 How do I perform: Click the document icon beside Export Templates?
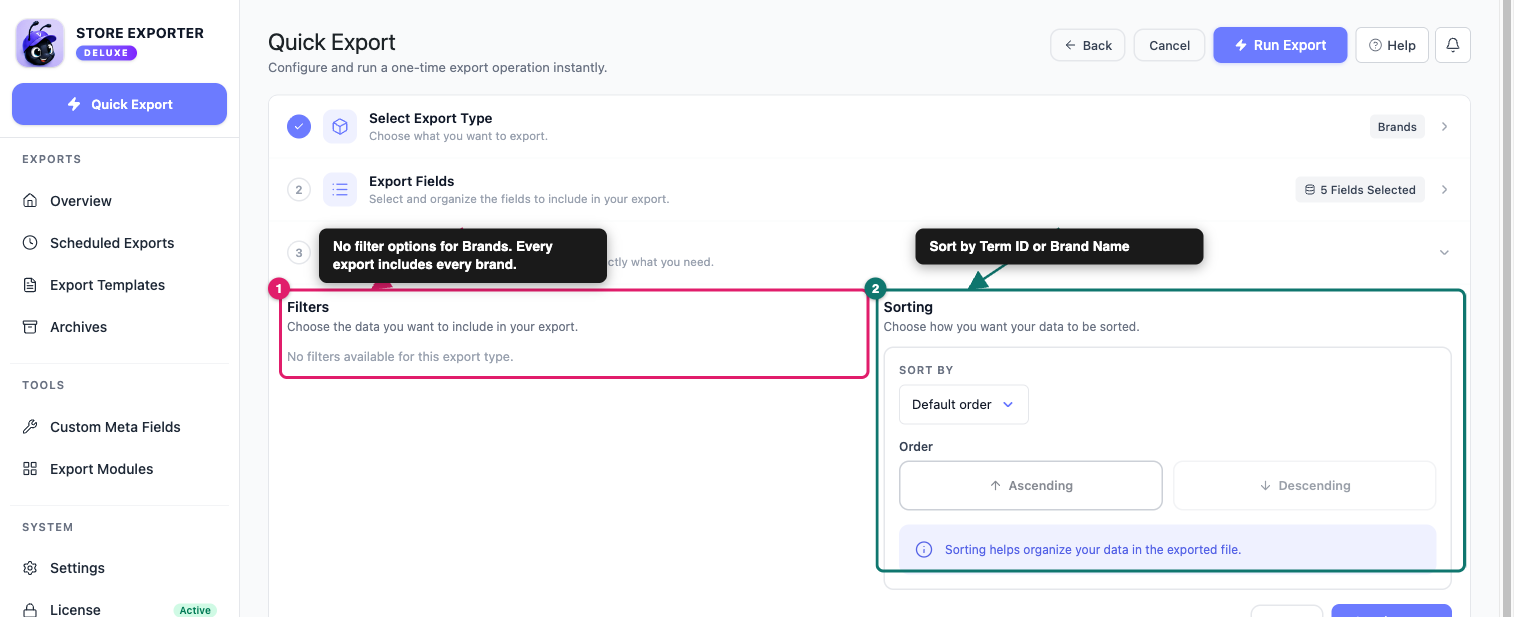click(30, 285)
